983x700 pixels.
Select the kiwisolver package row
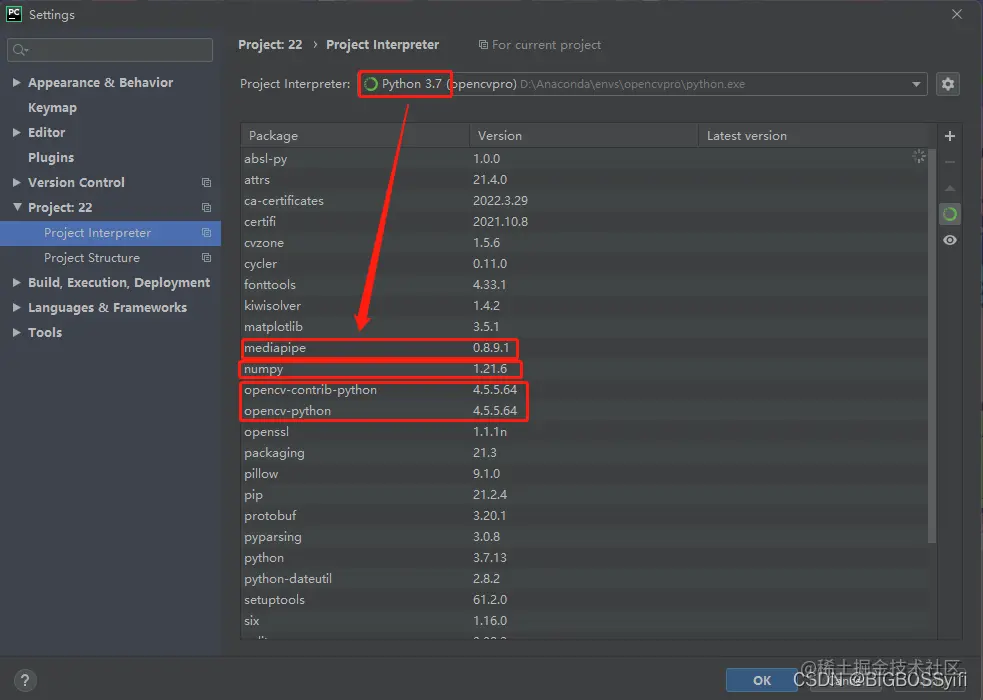pyautogui.click(x=584, y=306)
